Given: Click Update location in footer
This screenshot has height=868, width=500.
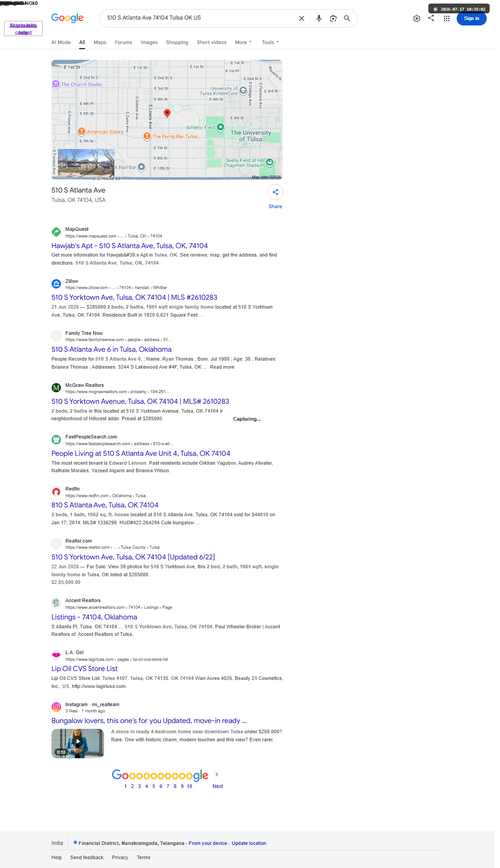Looking at the screenshot, I should point(249,843).
